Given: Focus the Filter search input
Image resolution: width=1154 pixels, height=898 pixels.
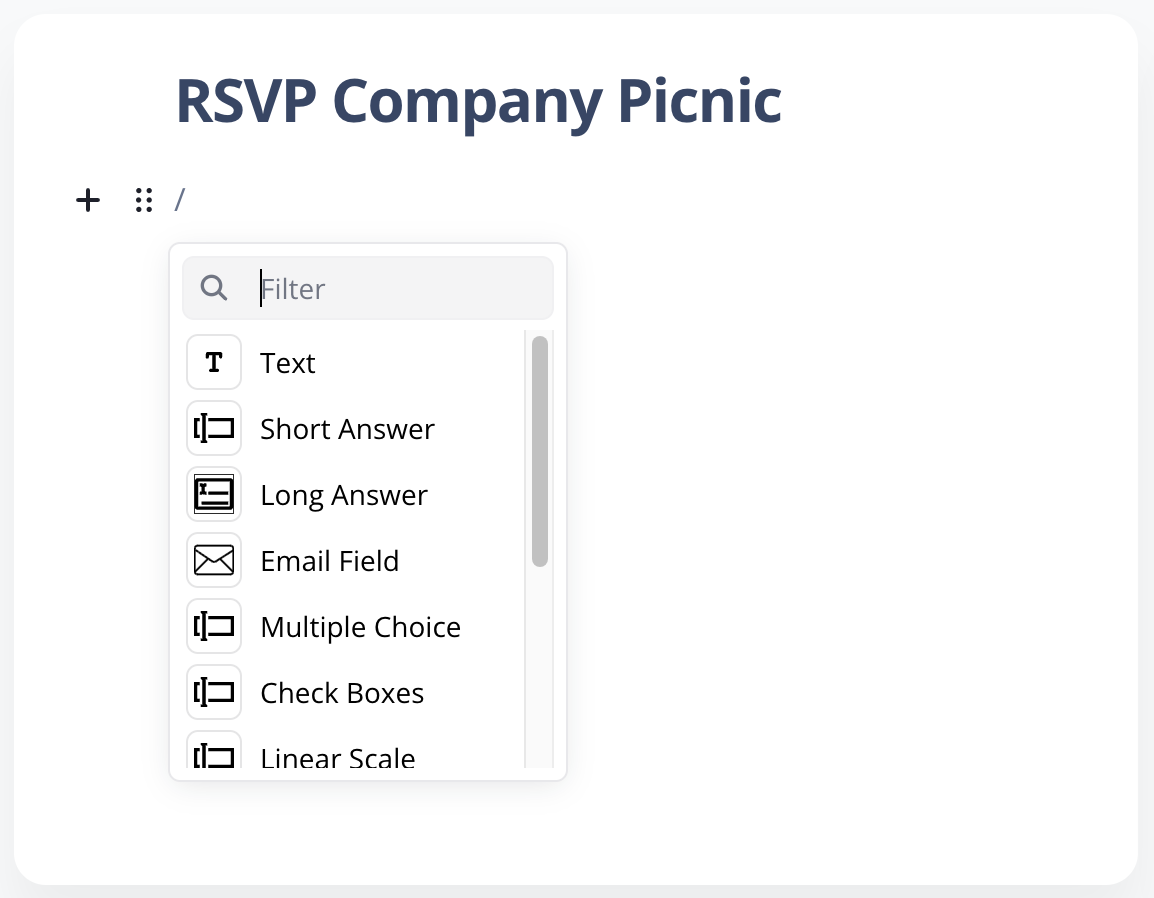Looking at the screenshot, I should tap(400, 289).
